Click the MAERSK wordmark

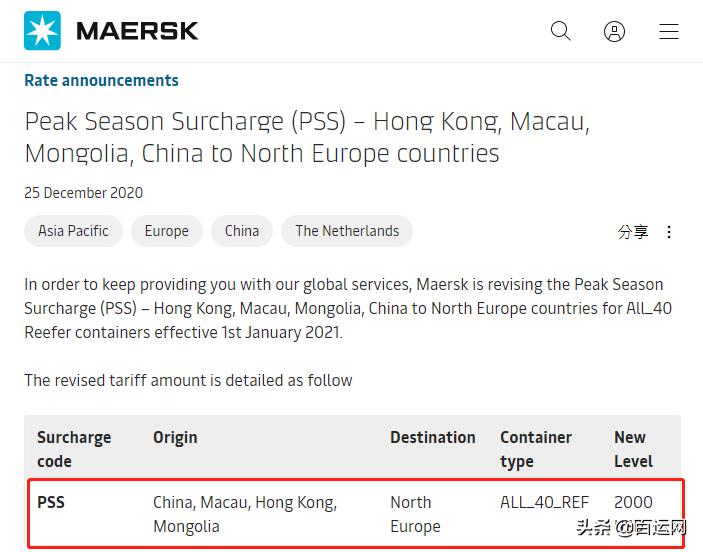137,31
